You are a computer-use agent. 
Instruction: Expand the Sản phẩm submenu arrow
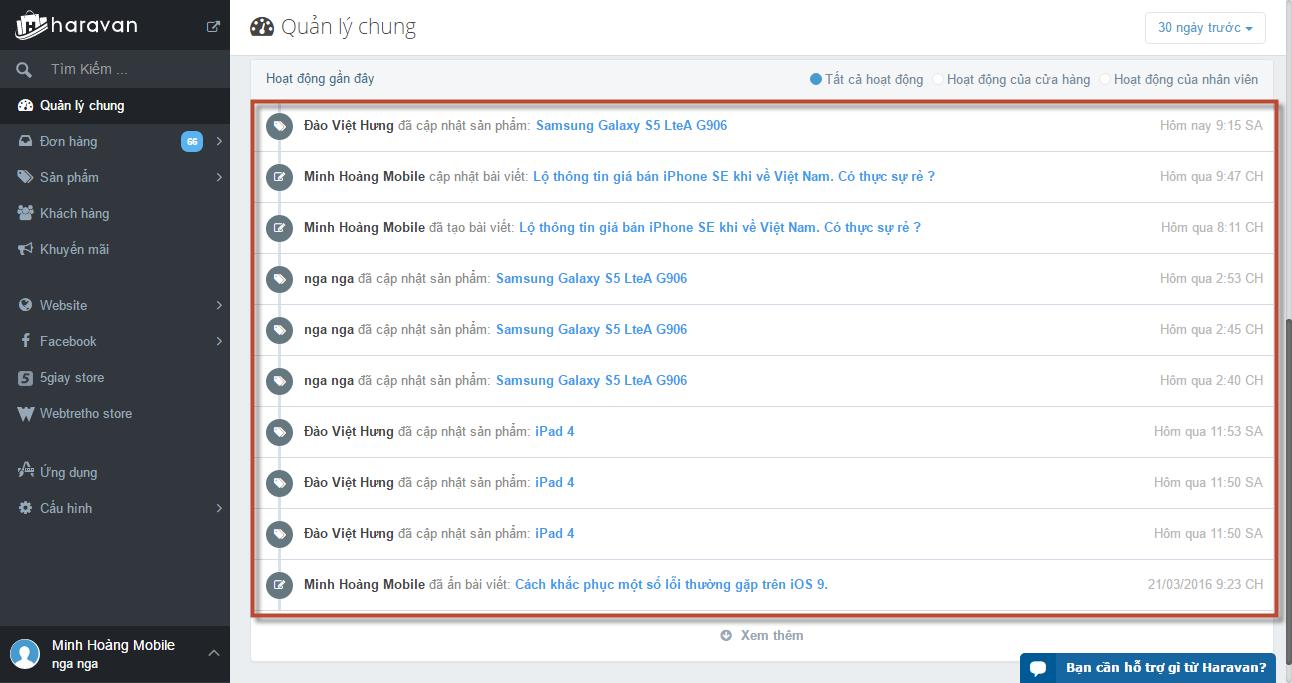[x=219, y=177]
